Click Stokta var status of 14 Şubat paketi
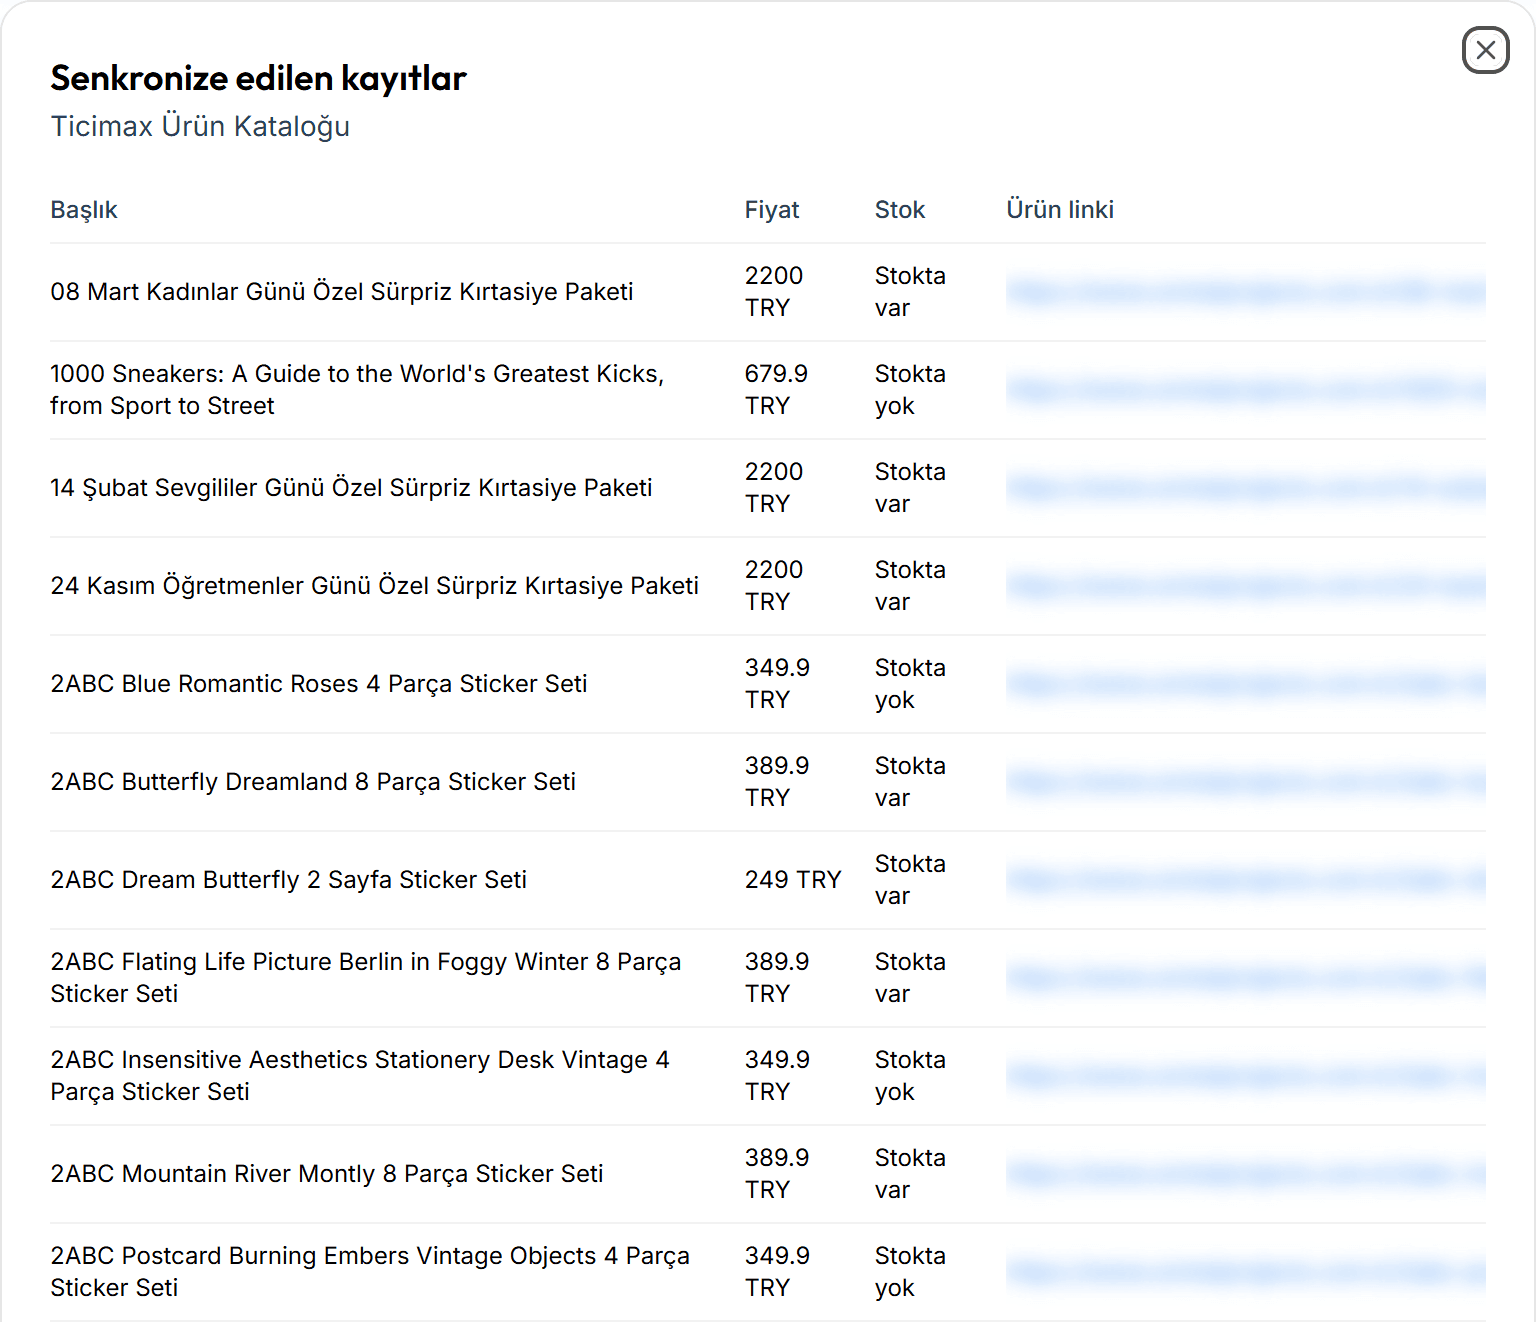 pyautogui.click(x=910, y=488)
